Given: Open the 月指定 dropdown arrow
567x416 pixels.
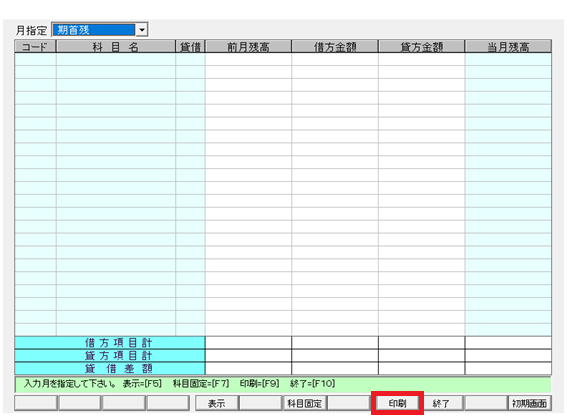Looking at the screenshot, I should click(x=142, y=30).
